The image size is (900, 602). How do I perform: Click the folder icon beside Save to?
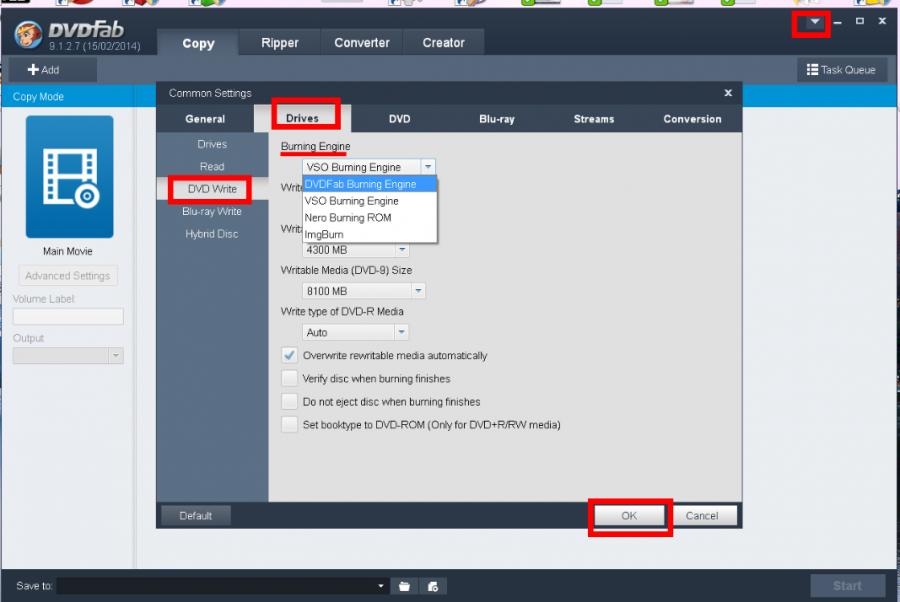[x=405, y=586]
